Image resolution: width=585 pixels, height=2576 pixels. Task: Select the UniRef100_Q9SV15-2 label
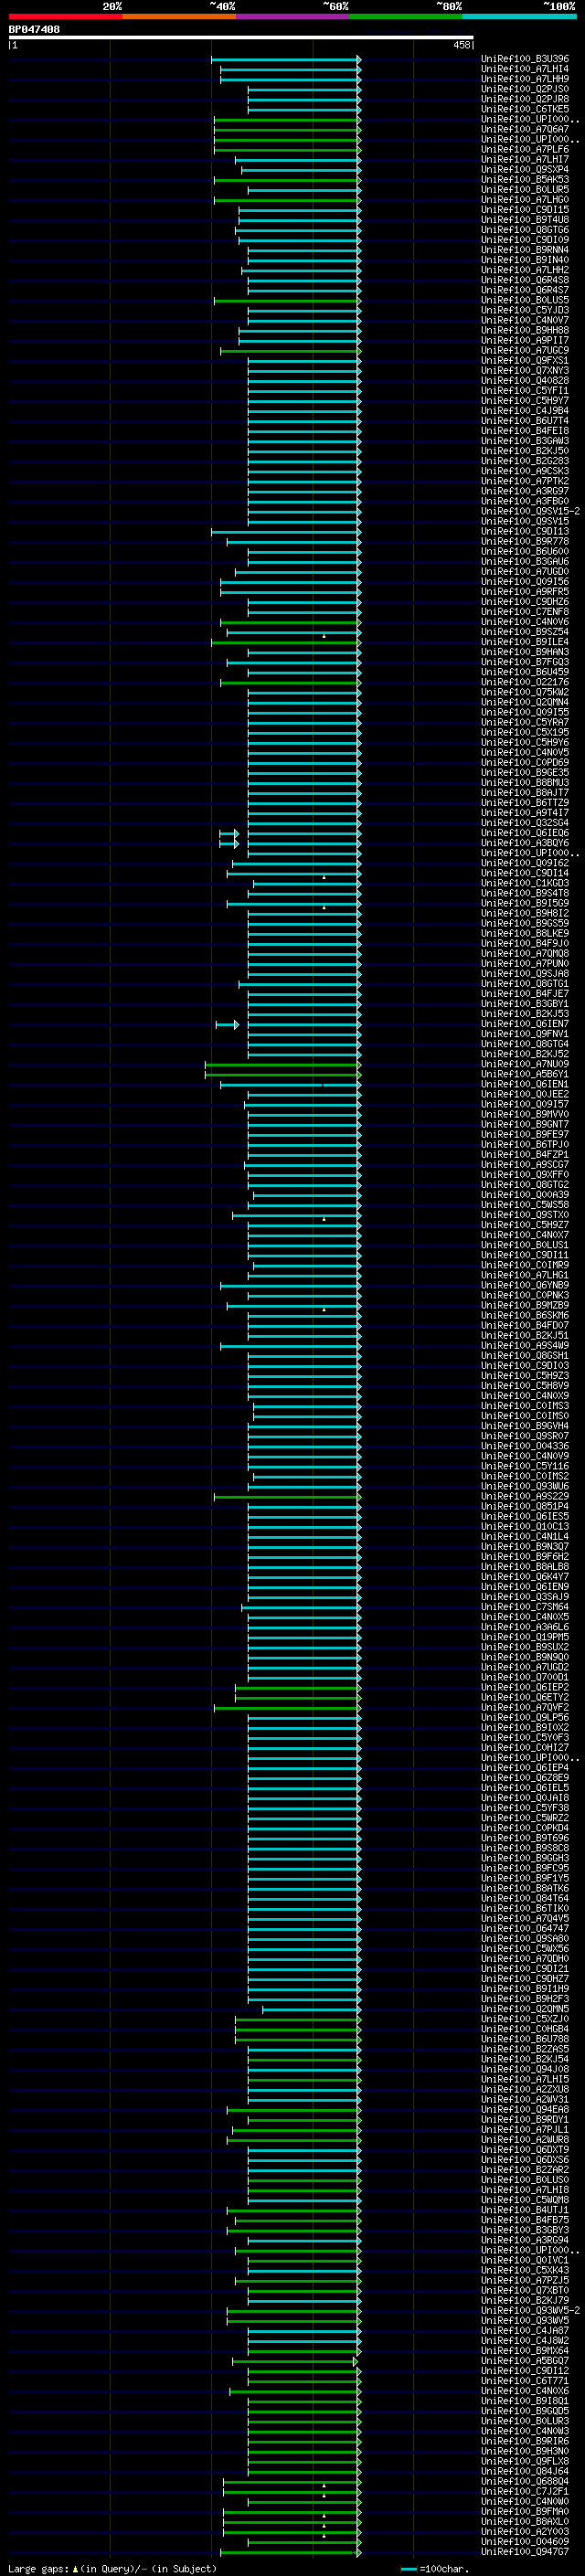[x=530, y=511]
